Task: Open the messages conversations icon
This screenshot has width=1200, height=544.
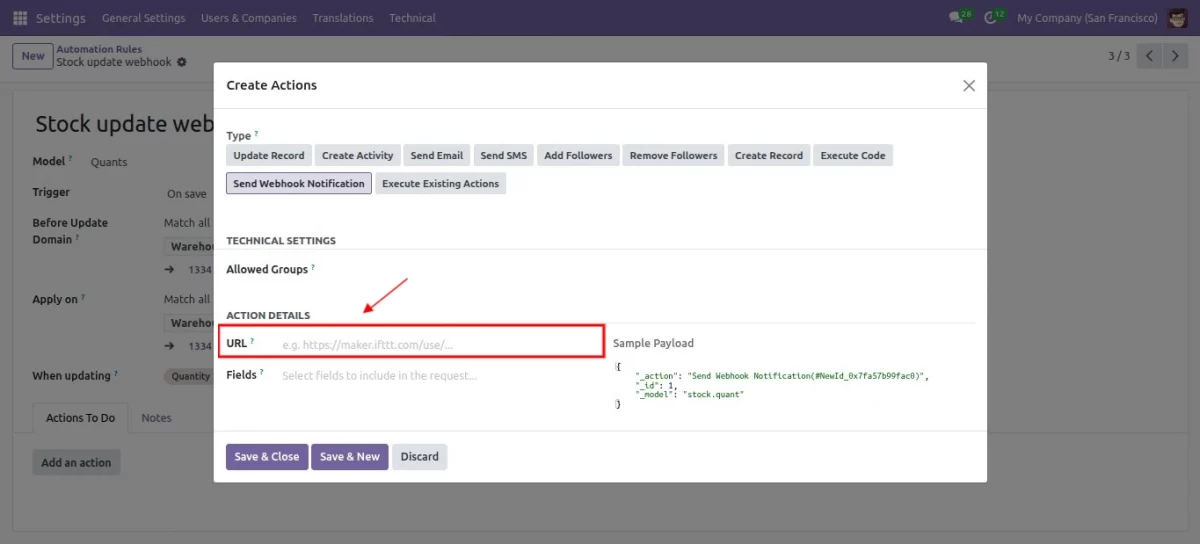Action: click(955, 18)
